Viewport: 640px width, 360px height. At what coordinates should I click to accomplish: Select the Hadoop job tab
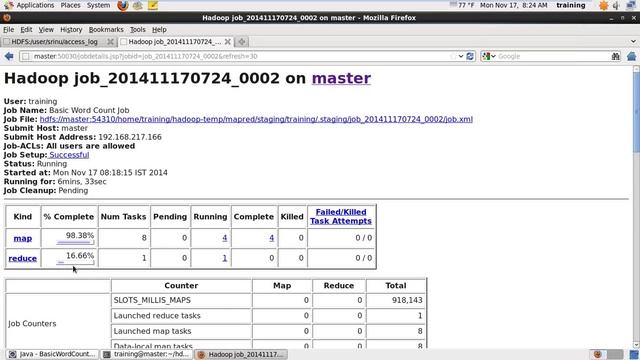pos(176,42)
